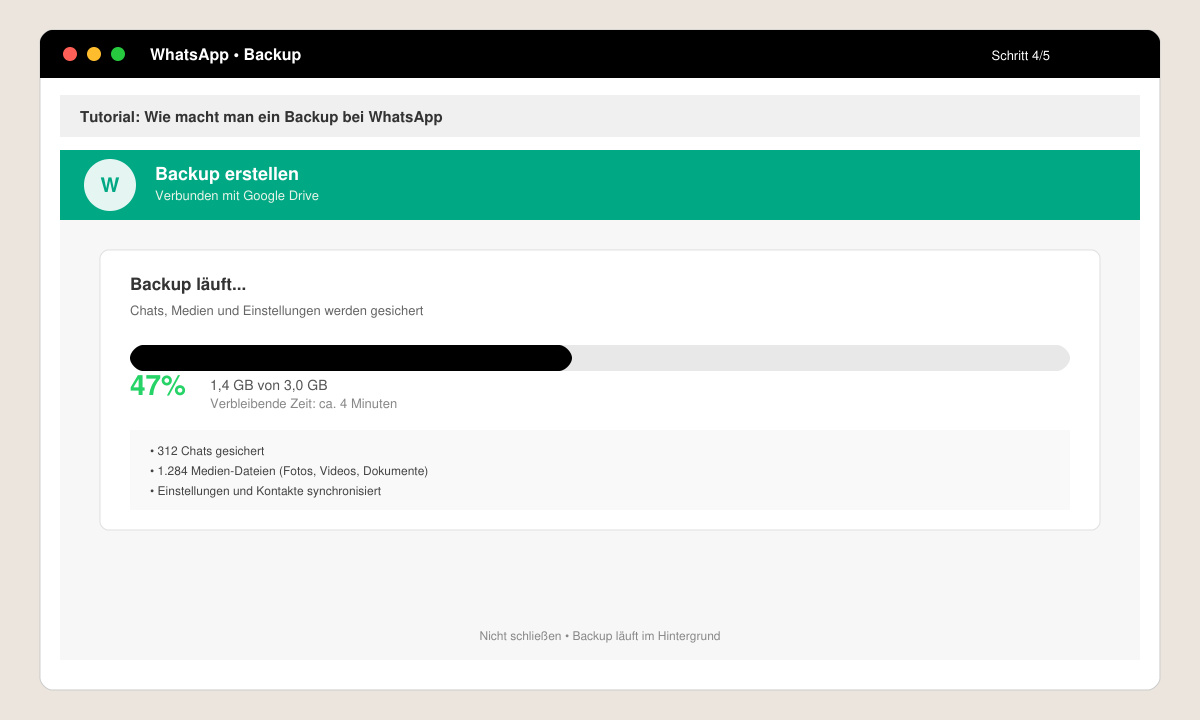Click 'Einstellungen und Kontakte synchronisiert' entry
This screenshot has height=720, width=1200.
[x=265, y=491]
